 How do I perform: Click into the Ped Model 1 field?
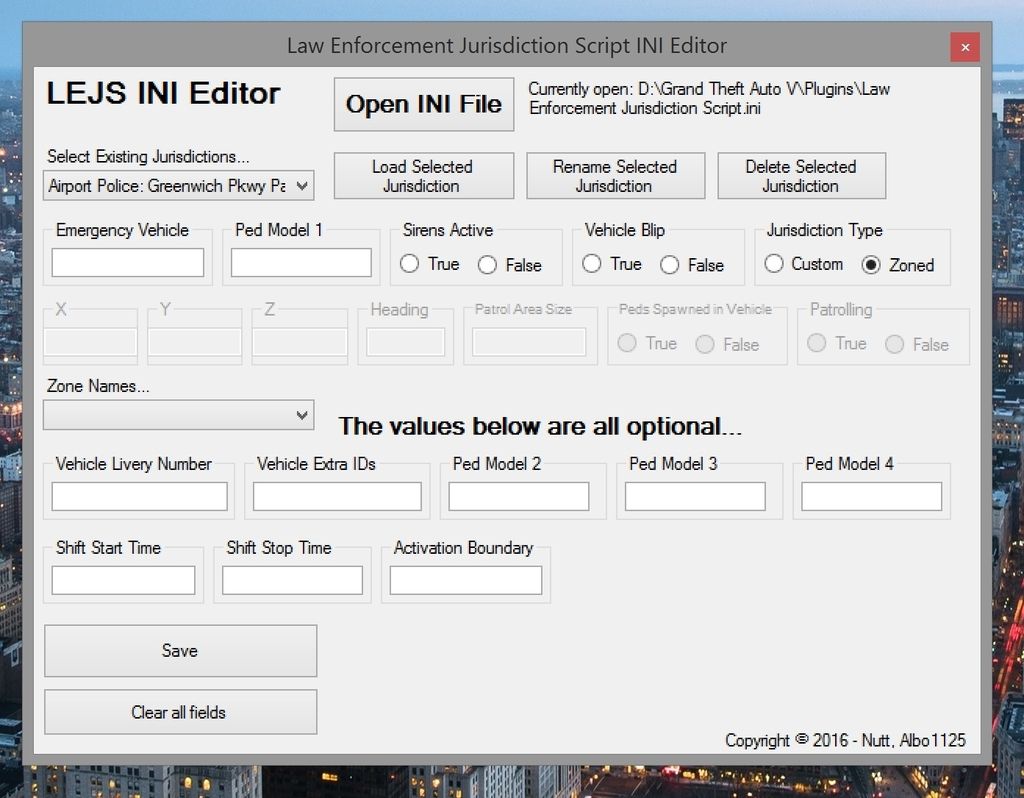(x=301, y=262)
